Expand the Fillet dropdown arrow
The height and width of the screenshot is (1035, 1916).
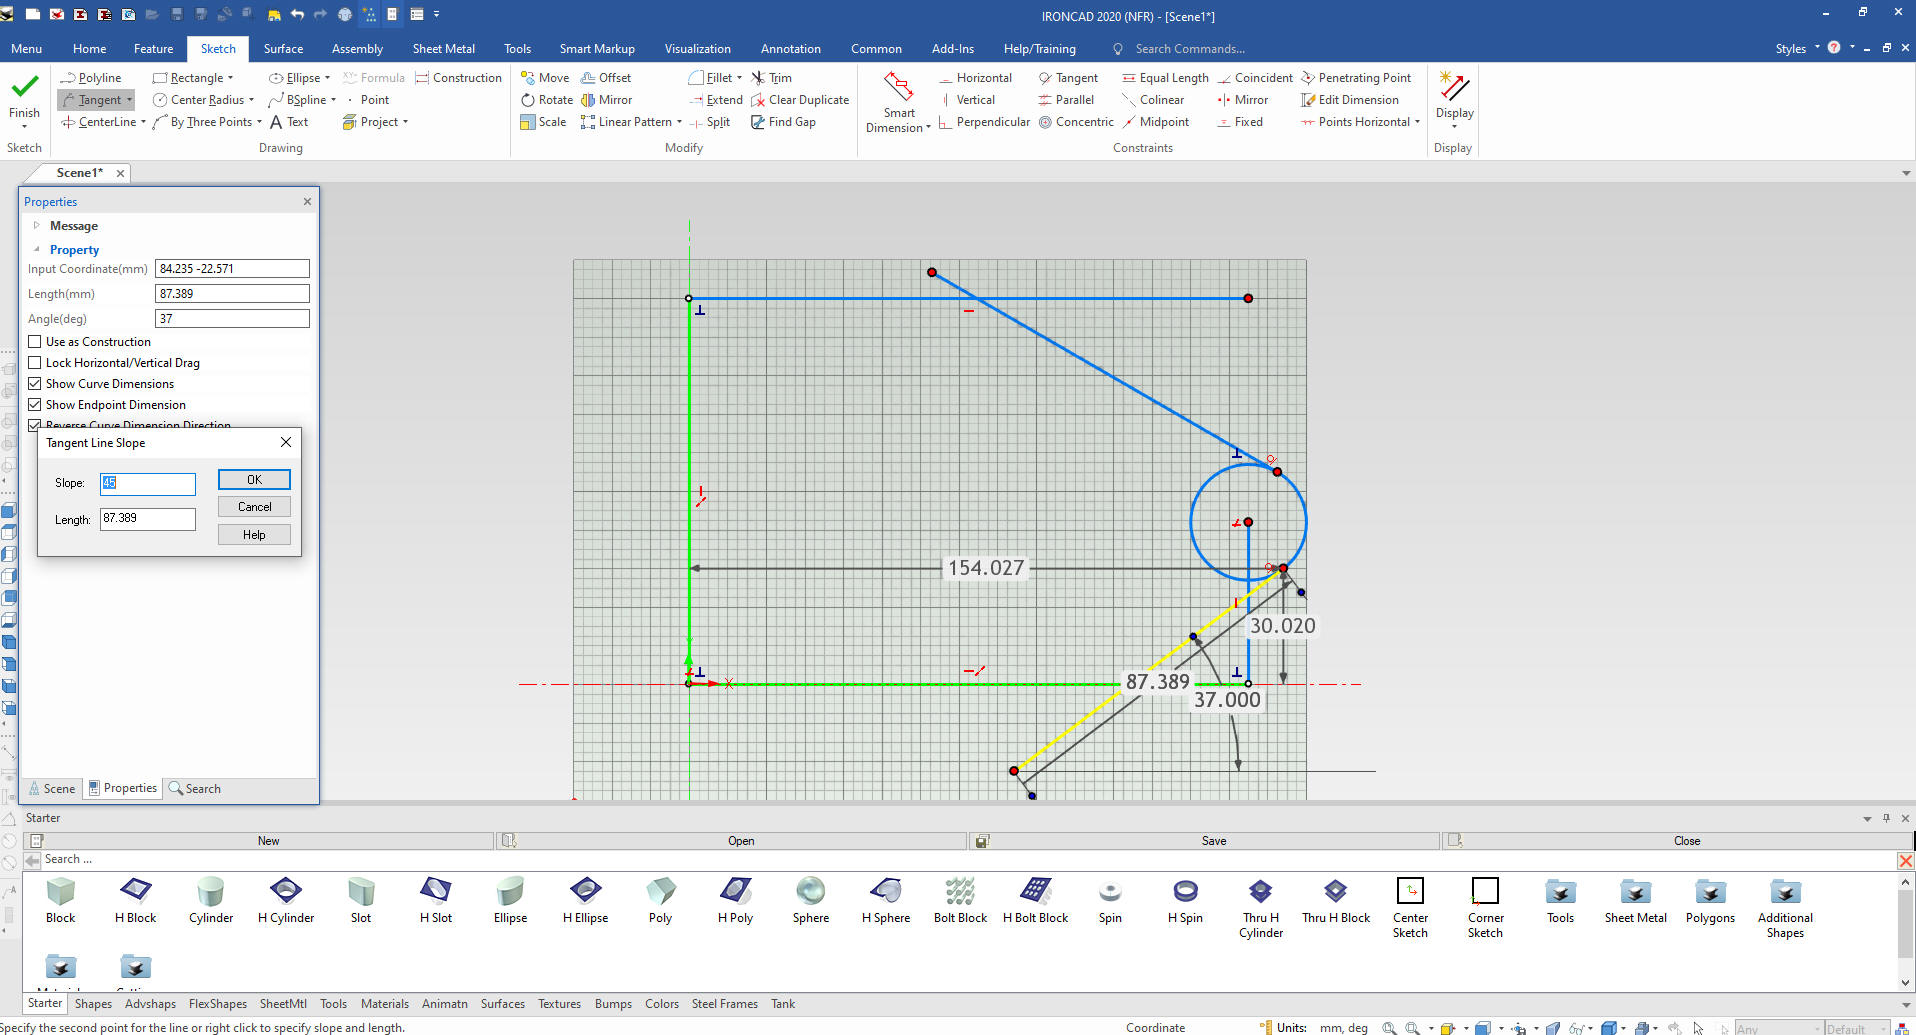pos(739,78)
